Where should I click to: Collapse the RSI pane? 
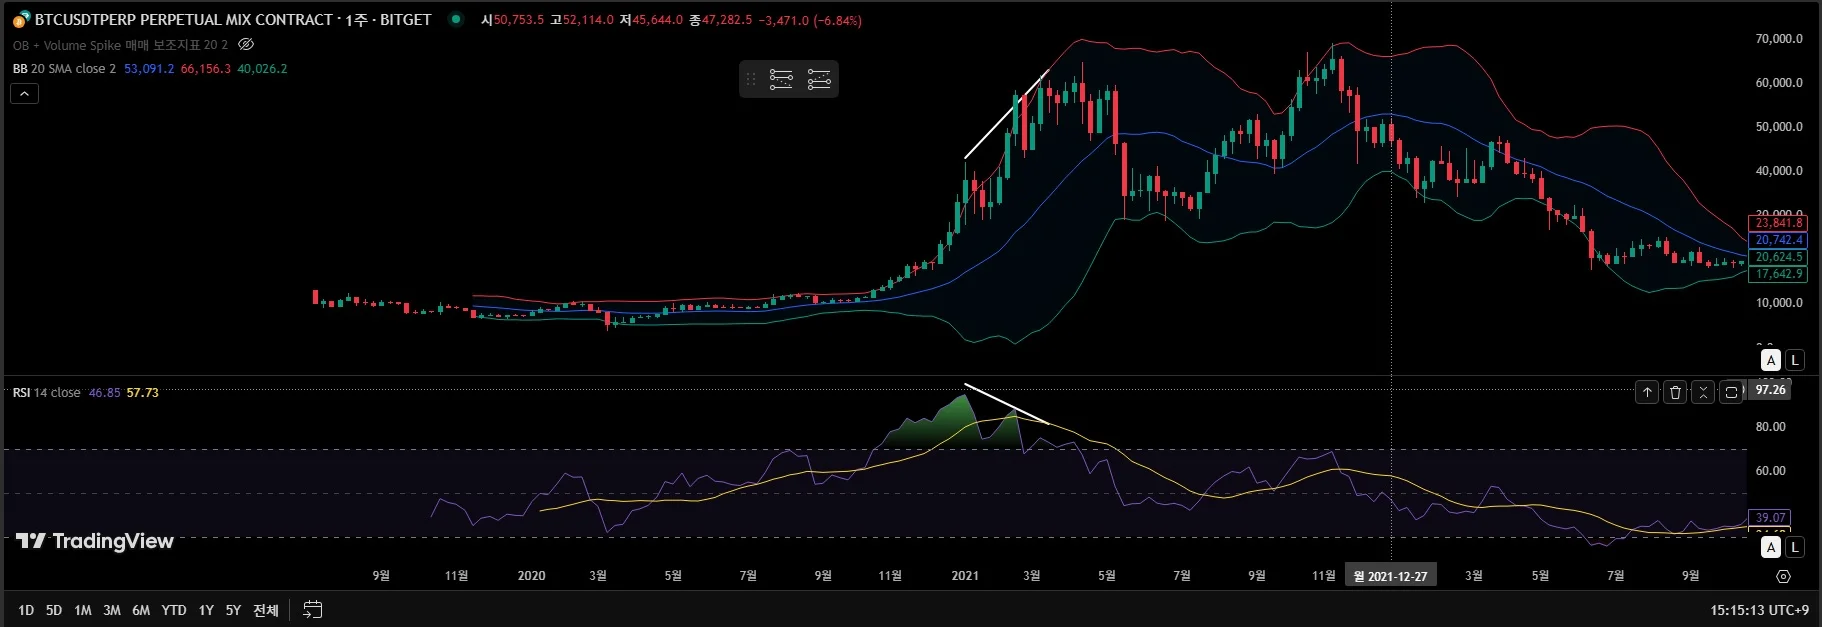1703,393
